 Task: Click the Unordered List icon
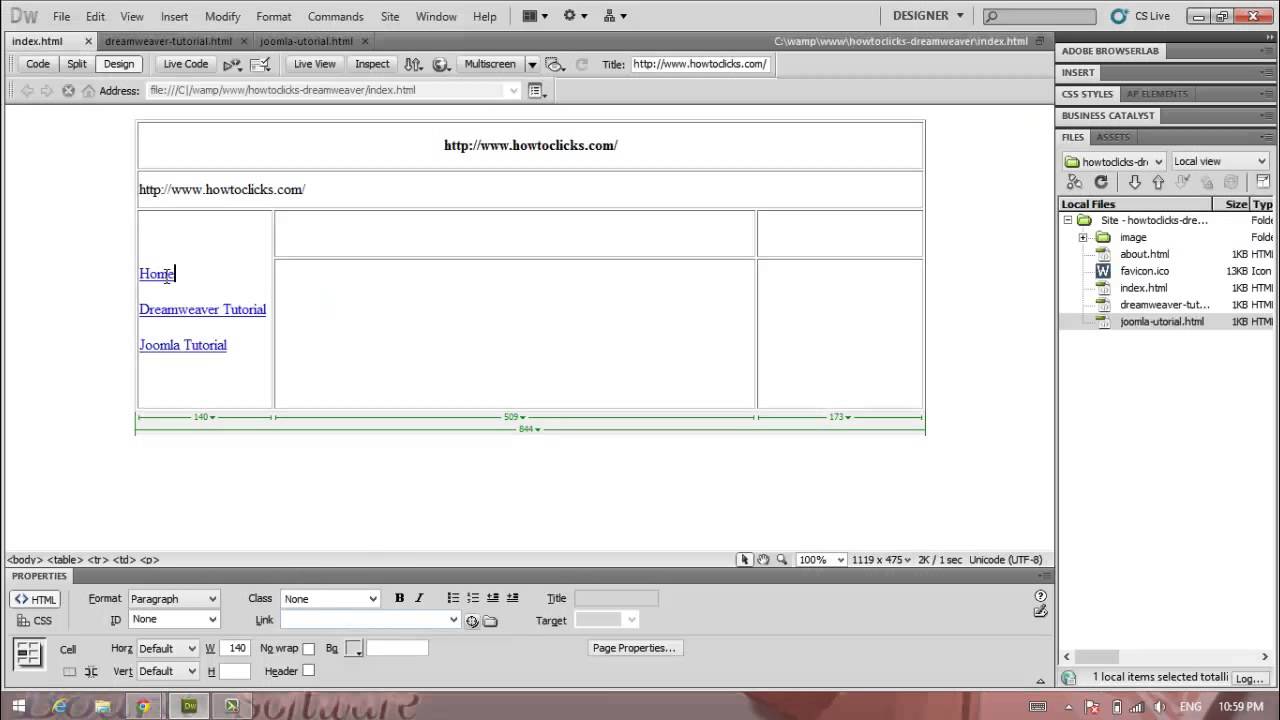click(453, 598)
